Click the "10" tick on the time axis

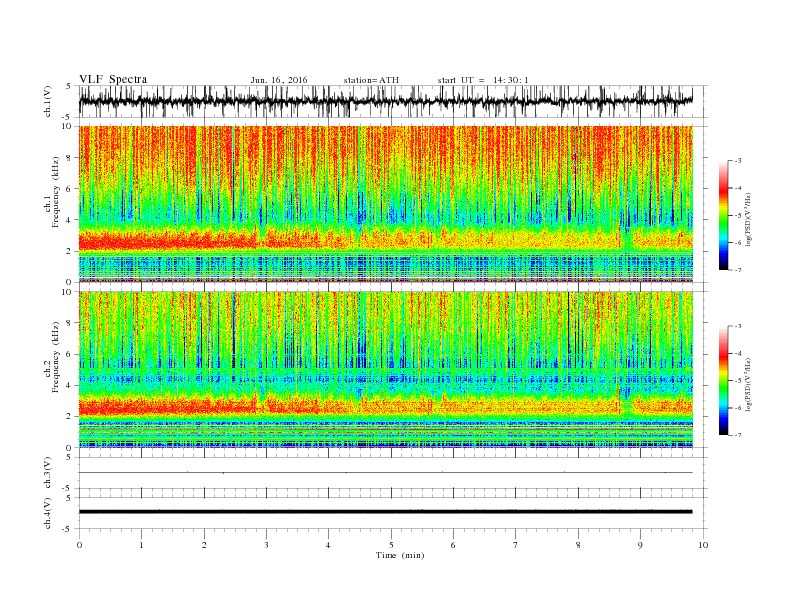pos(703,545)
